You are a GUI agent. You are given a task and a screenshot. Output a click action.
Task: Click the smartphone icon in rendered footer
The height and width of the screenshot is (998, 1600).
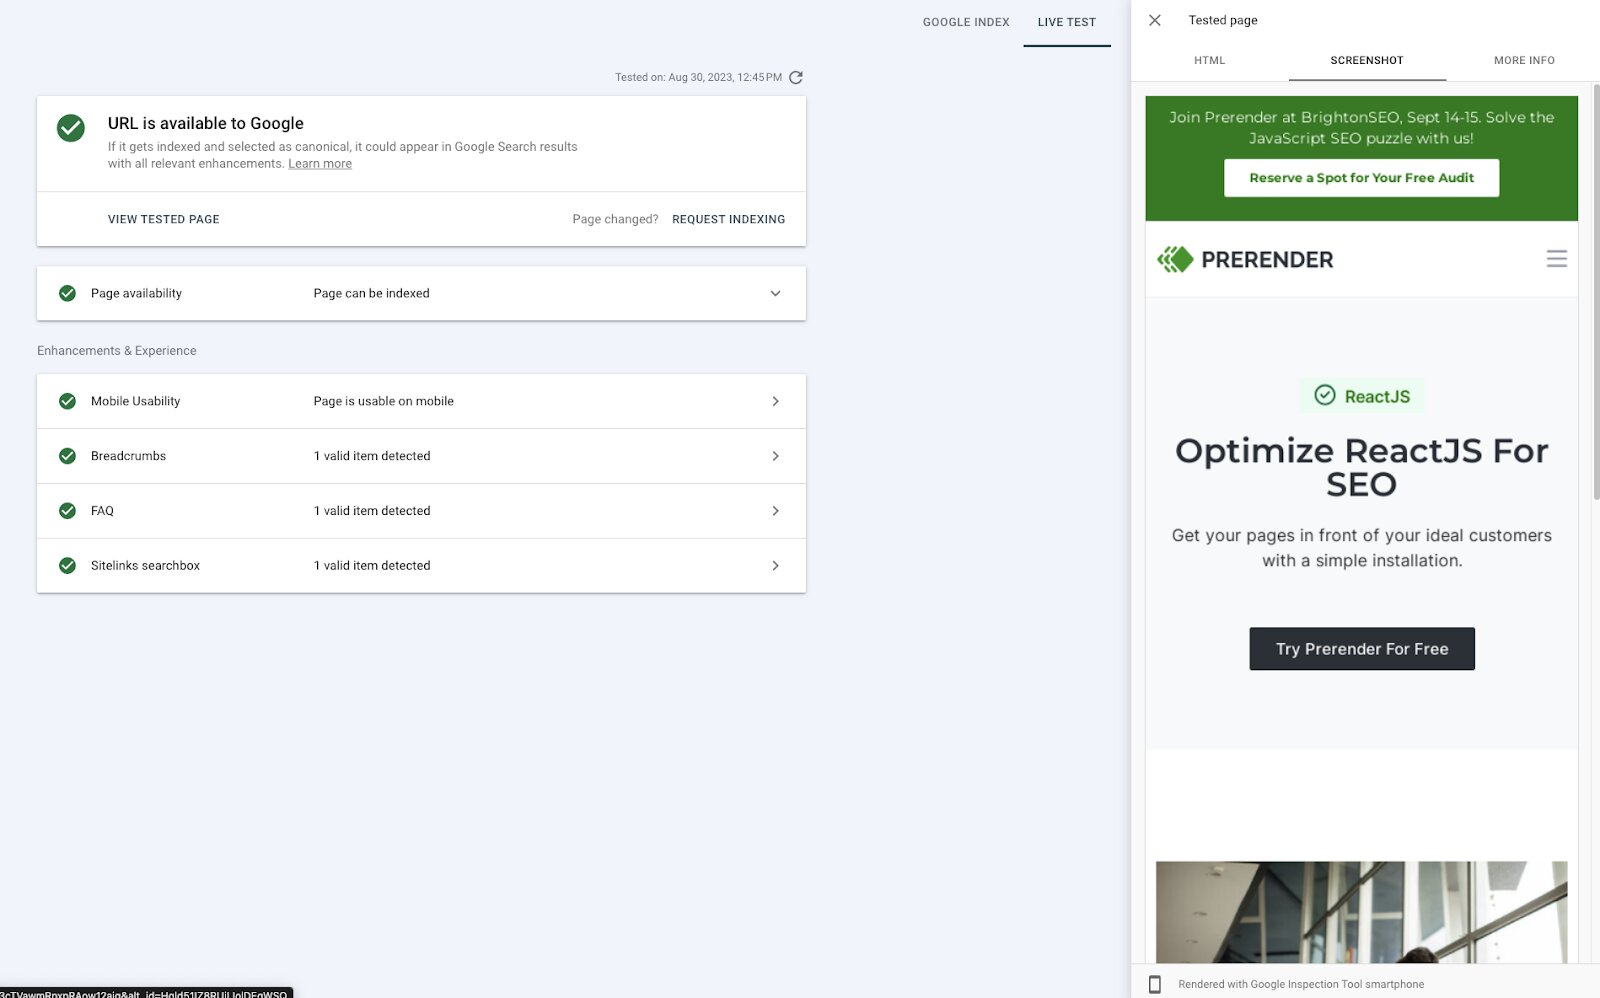(1154, 984)
